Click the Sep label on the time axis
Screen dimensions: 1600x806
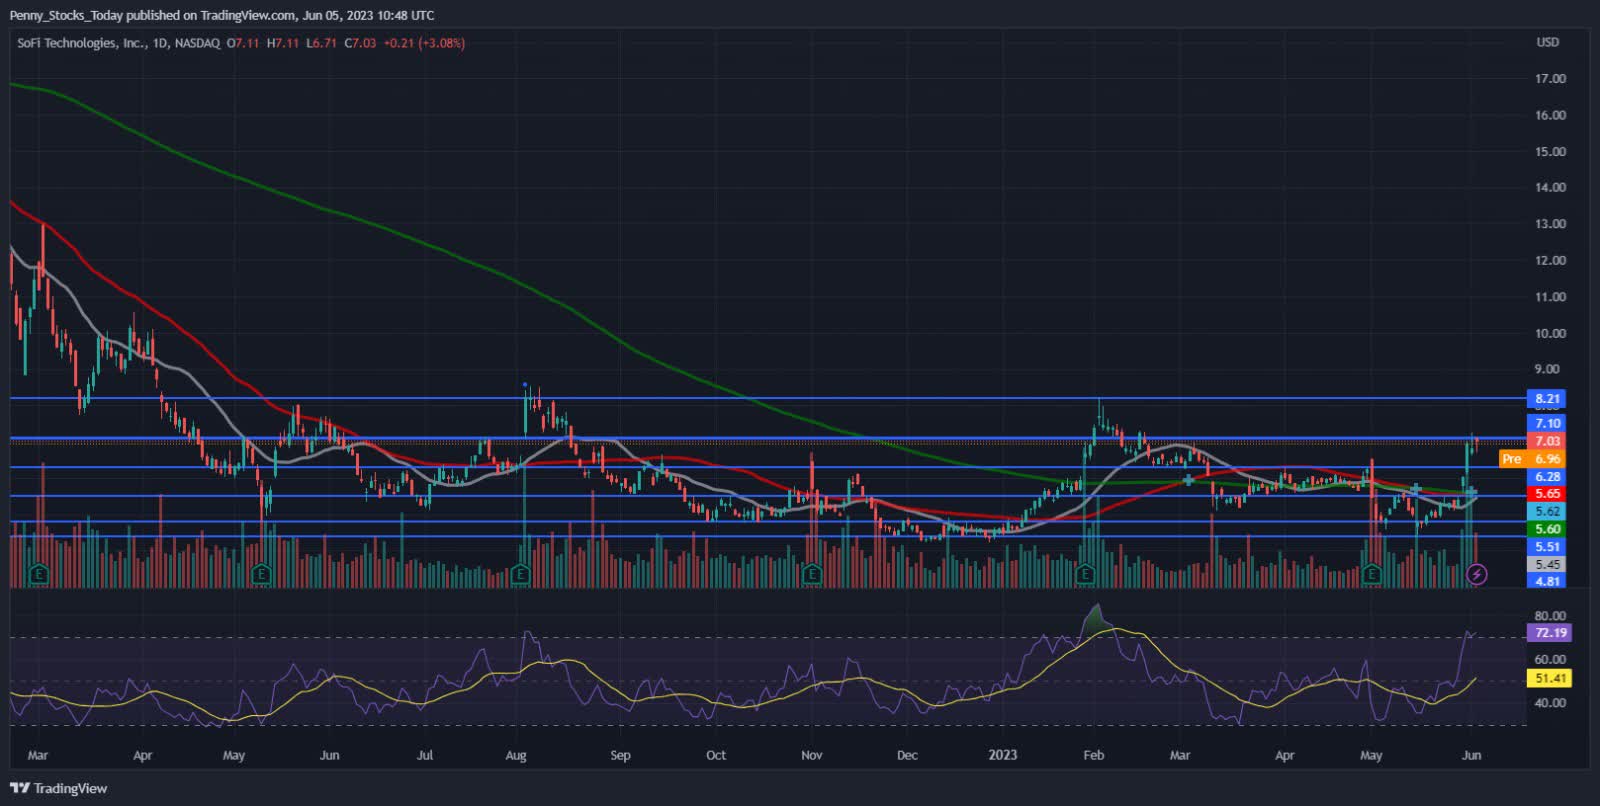tap(620, 755)
